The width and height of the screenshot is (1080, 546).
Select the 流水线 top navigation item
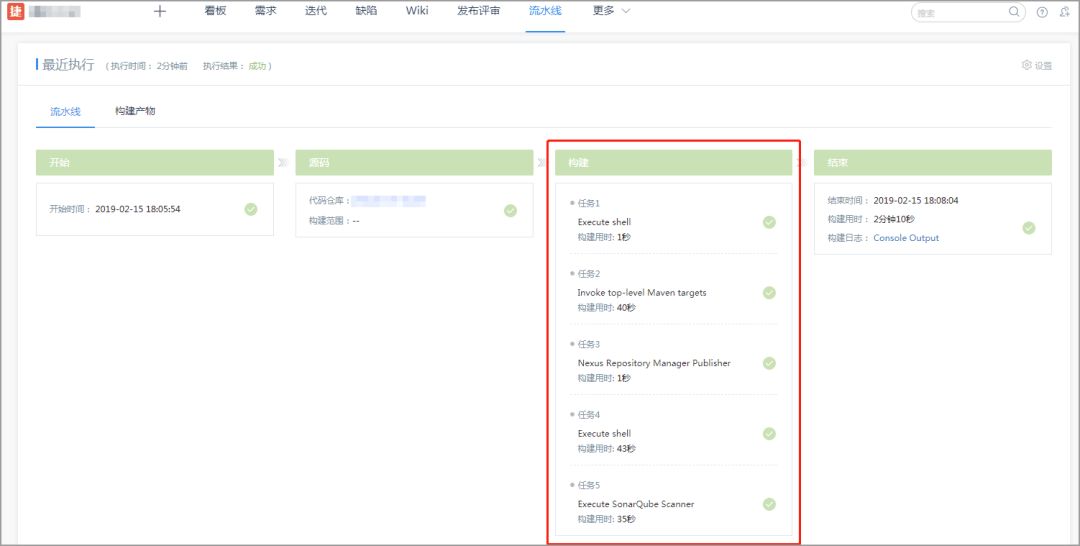(546, 11)
